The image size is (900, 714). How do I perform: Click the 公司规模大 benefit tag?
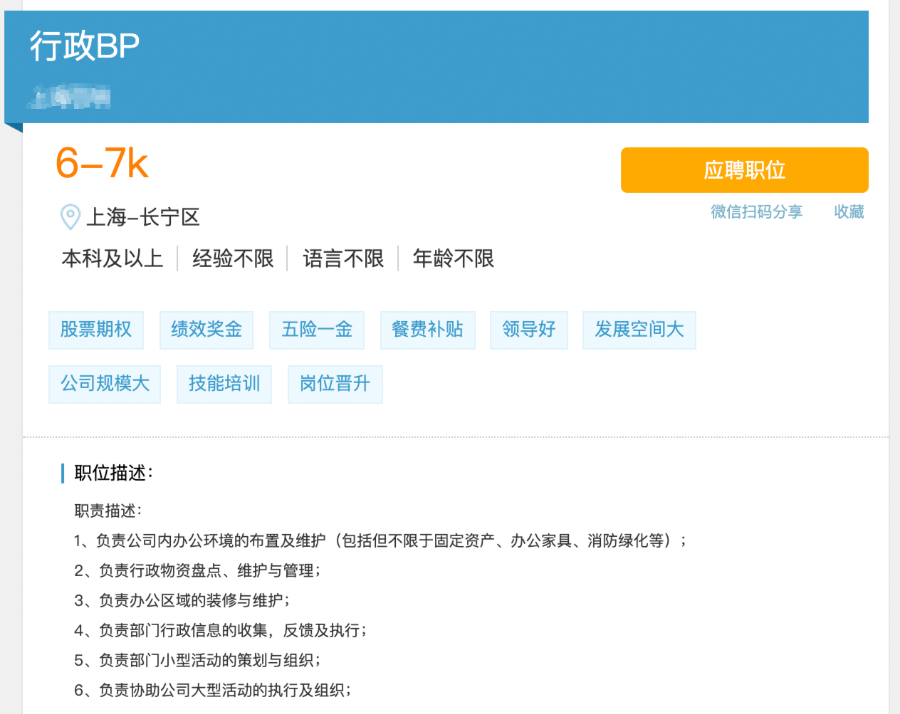pos(104,384)
